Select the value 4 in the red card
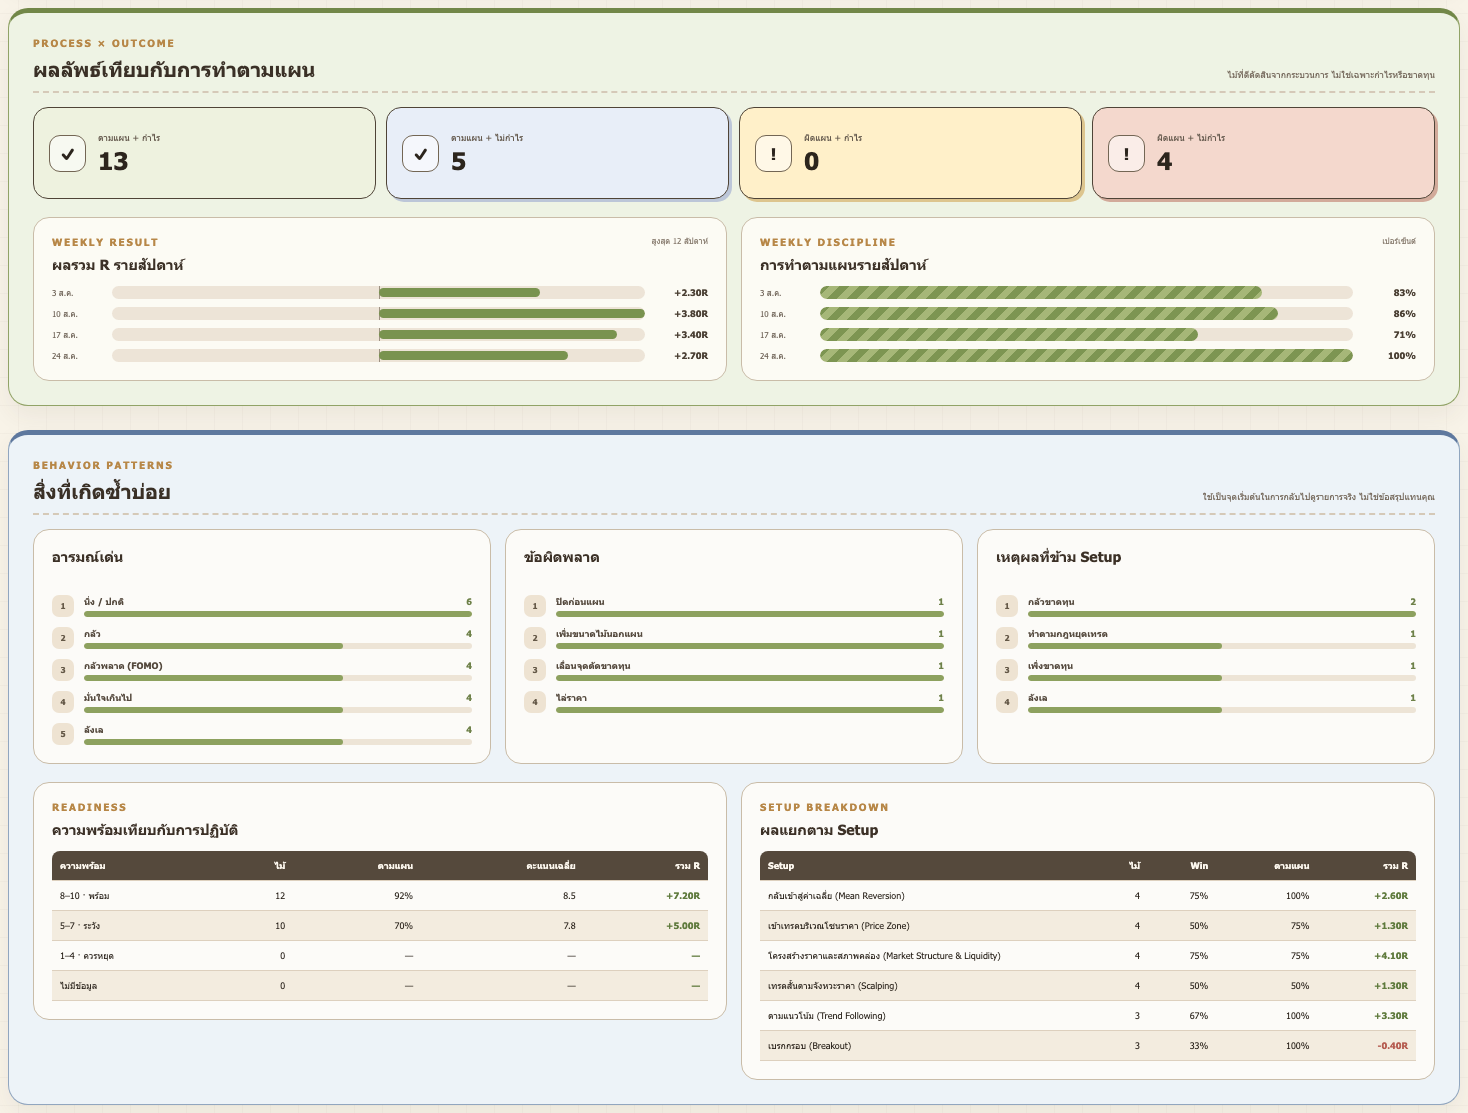 1164,161
